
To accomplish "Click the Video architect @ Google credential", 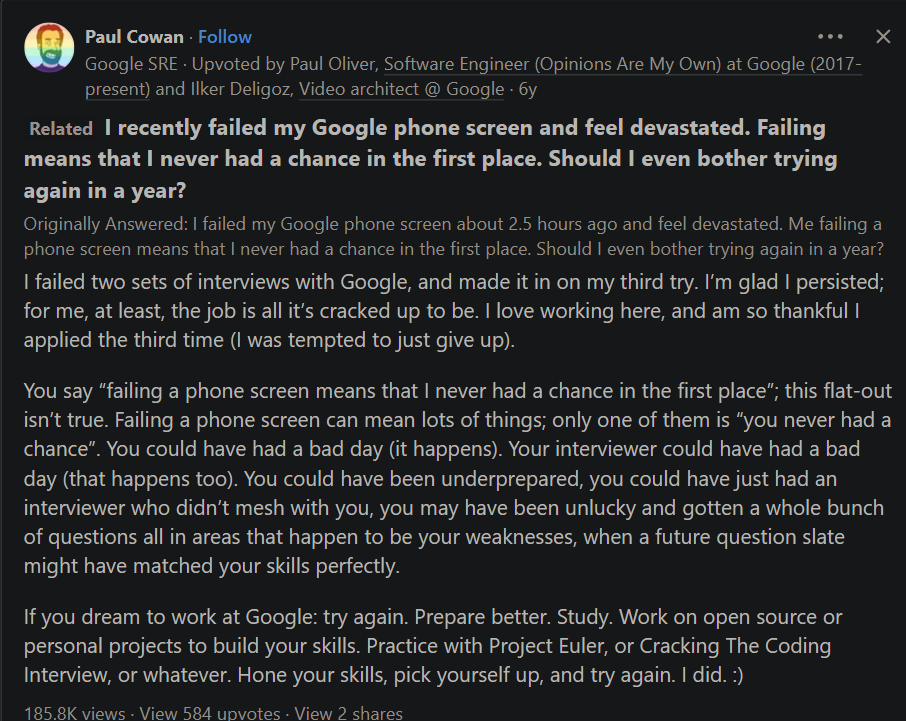I will tap(402, 89).
